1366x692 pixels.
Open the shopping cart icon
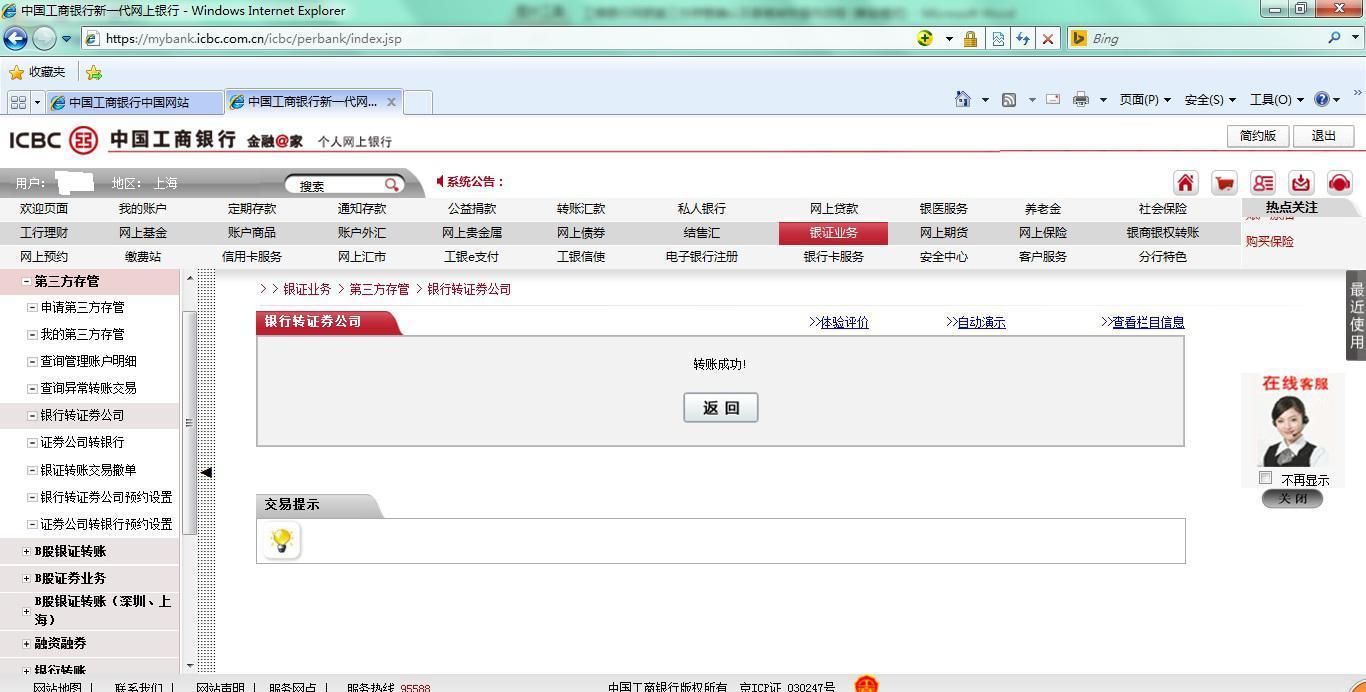coord(1224,183)
